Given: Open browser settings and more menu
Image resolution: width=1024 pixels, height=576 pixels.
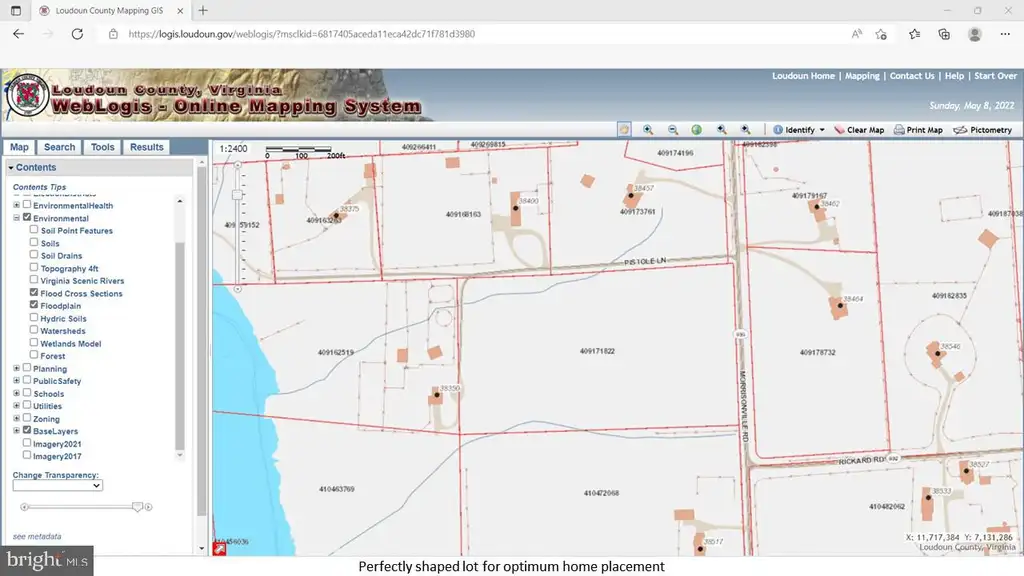Looking at the screenshot, I should [1005, 34].
